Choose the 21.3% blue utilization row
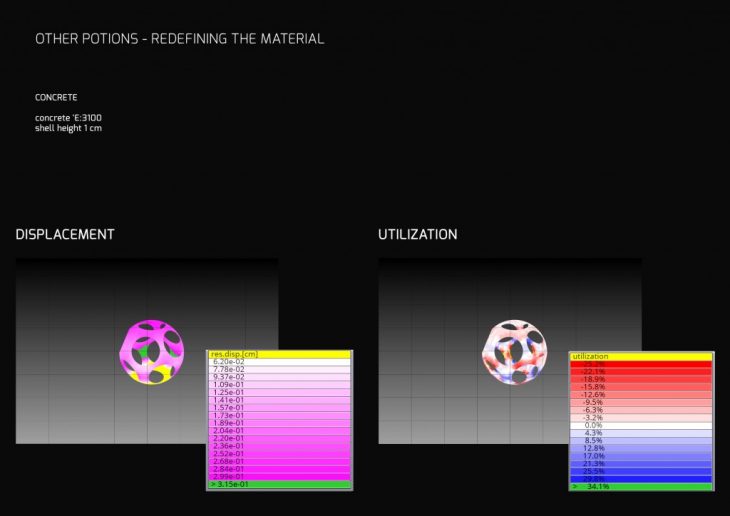The image size is (730, 516). pyautogui.click(x=641, y=463)
